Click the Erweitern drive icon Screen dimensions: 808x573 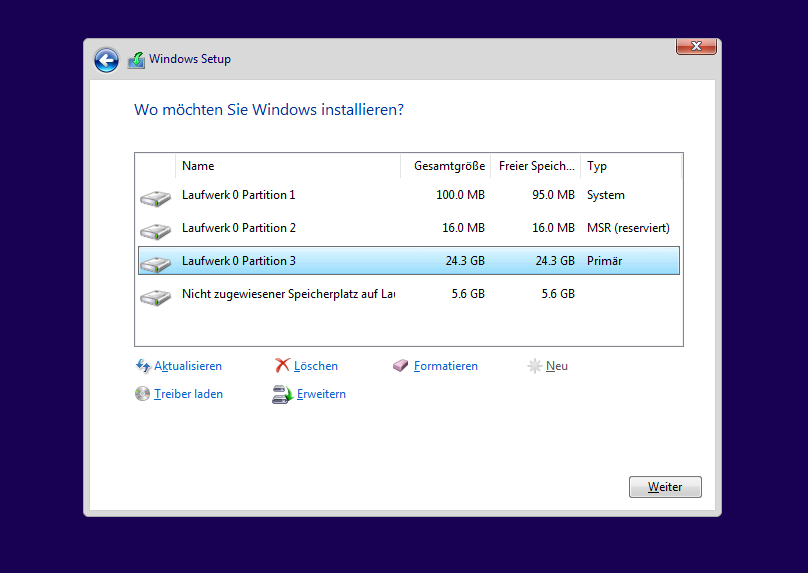click(282, 394)
